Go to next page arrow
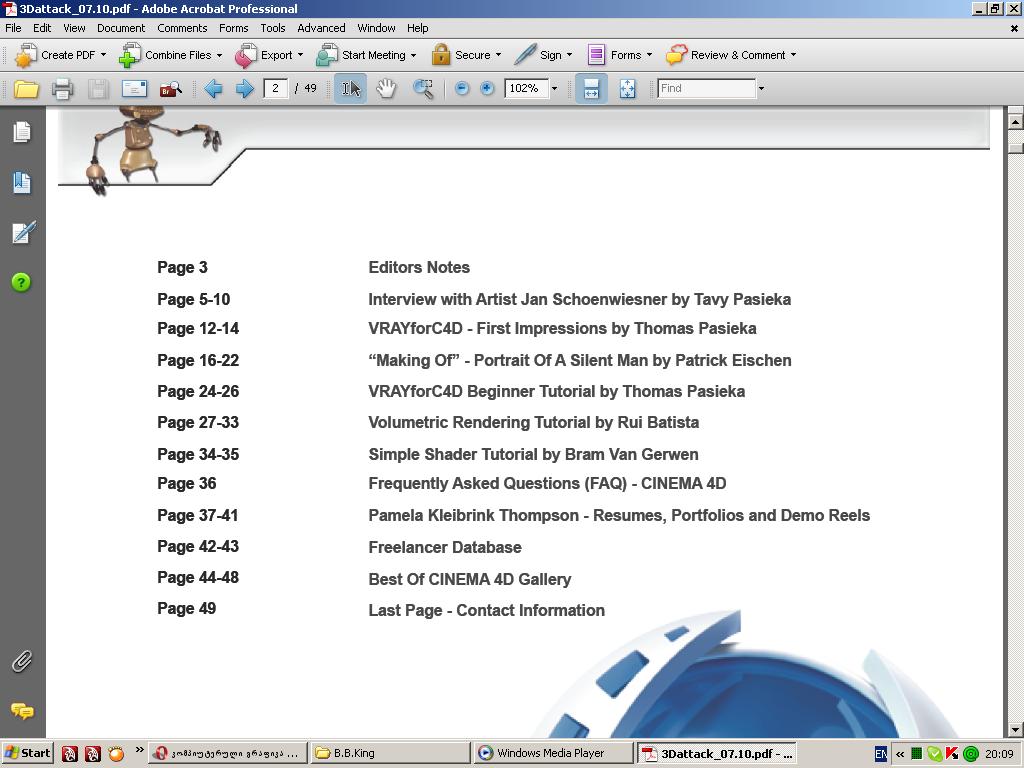 tap(244, 89)
